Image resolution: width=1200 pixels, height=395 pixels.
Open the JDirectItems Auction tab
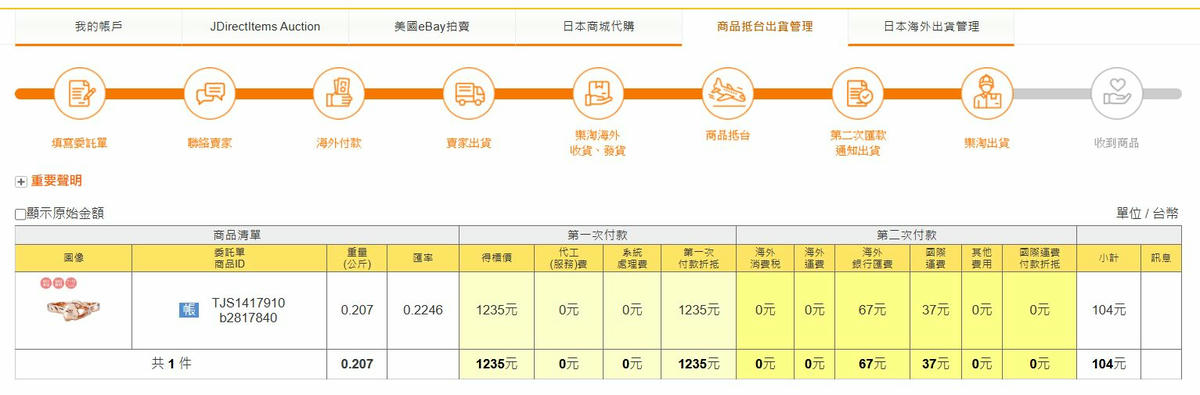click(x=265, y=27)
